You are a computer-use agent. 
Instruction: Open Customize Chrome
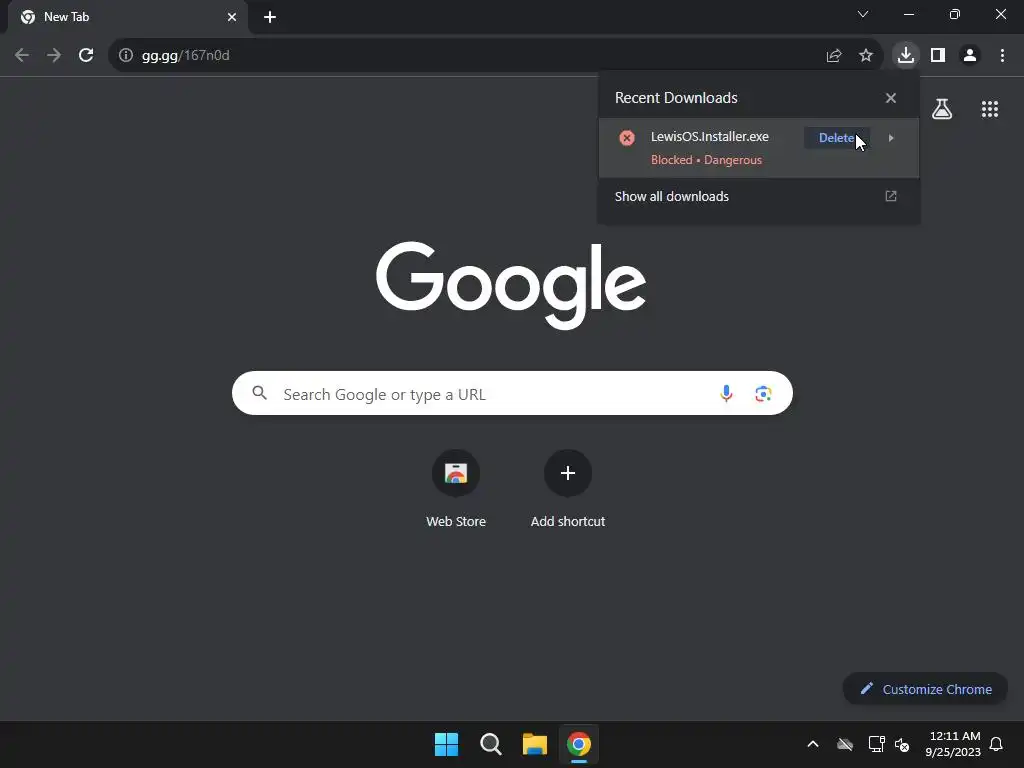(925, 689)
